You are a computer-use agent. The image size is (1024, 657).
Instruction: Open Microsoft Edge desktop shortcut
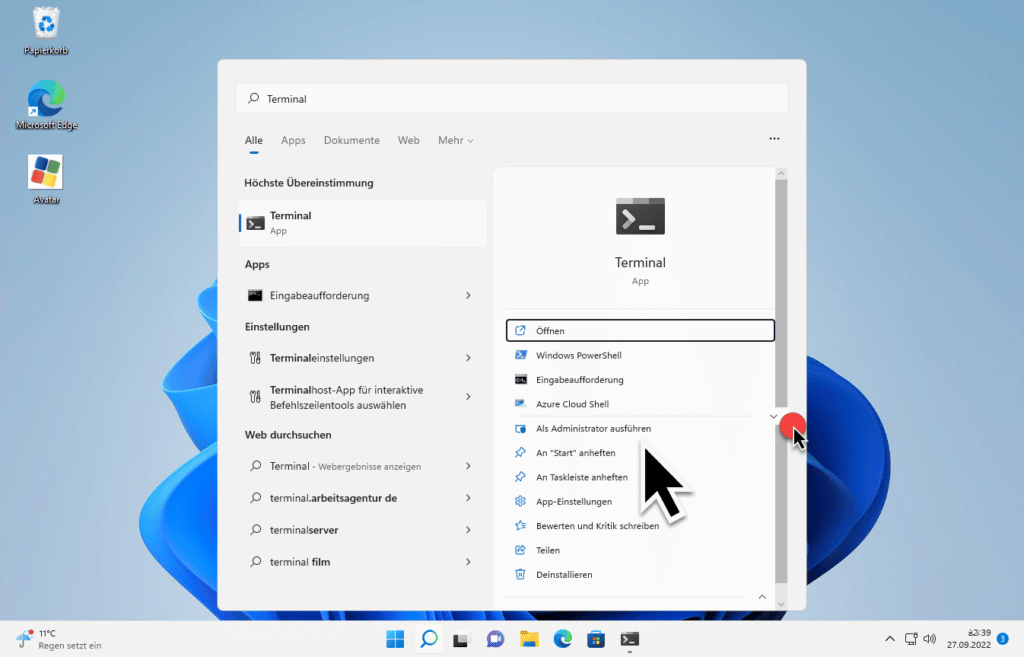tap(46, 104)
